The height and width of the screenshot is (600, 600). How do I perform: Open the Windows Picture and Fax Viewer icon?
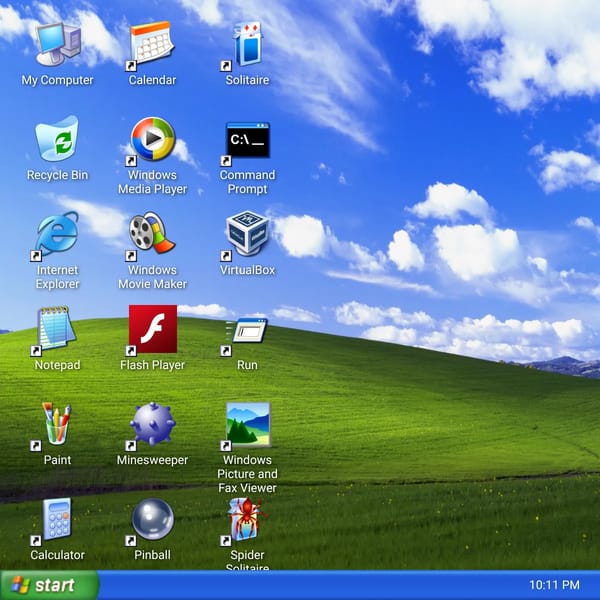point(248,425)
